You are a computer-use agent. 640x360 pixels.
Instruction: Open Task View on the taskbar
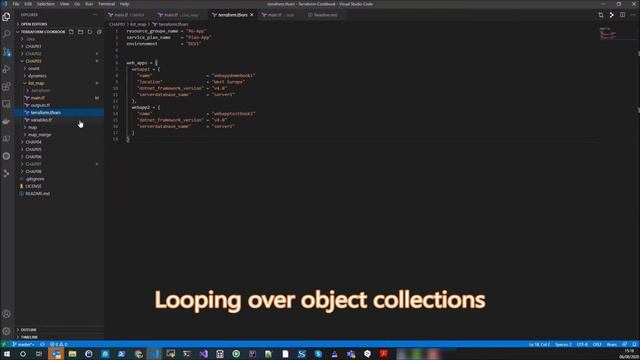[39, 354]
